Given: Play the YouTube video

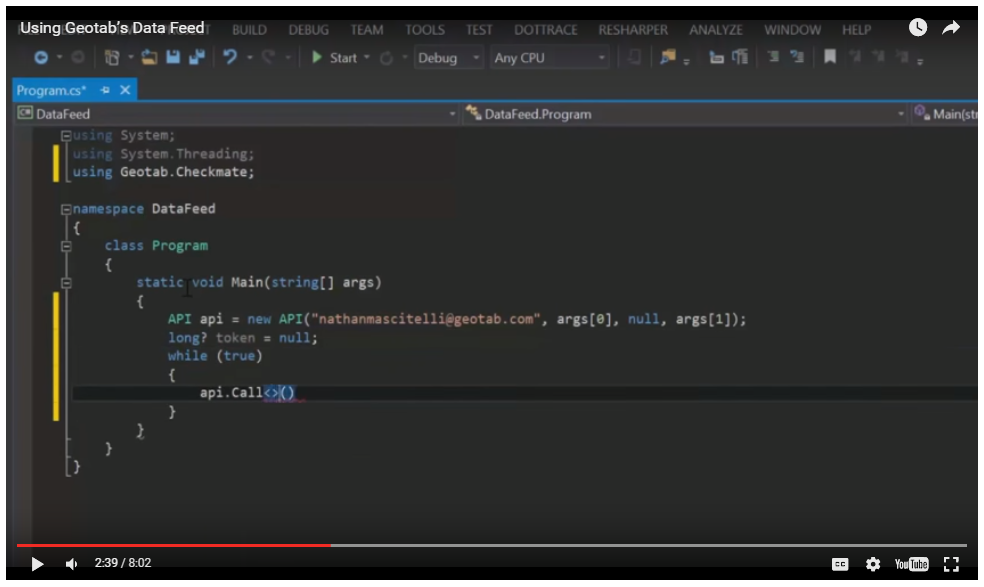Looking at the screenshot, I should tap(37, 564).
